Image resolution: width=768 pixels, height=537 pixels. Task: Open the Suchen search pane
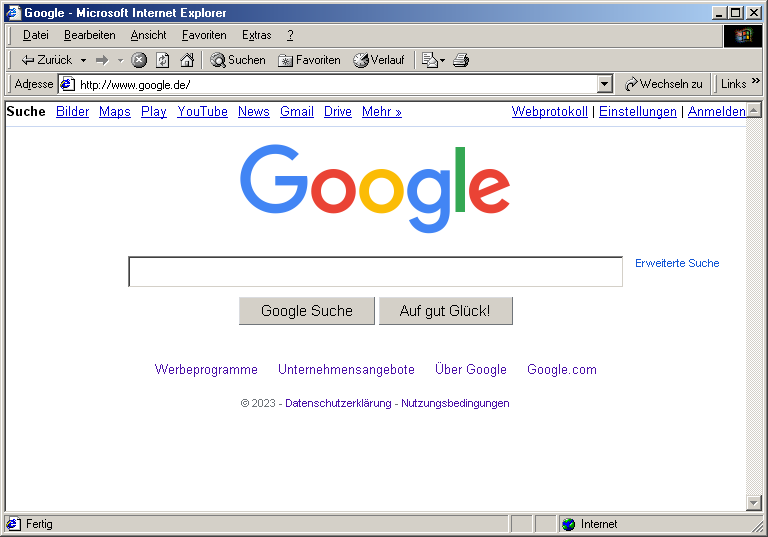coord(238,60)
